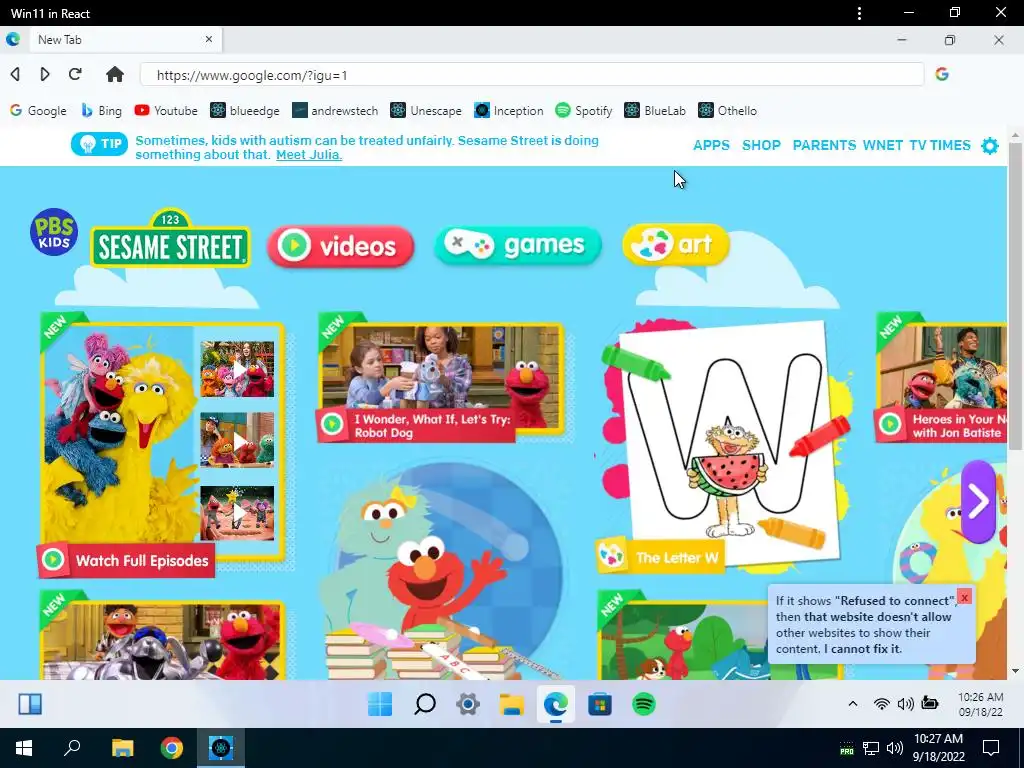This screenshot has height=768, width=1024.
Task: Open the Win11 taskbar search icon
Action: tap(425, 704)
